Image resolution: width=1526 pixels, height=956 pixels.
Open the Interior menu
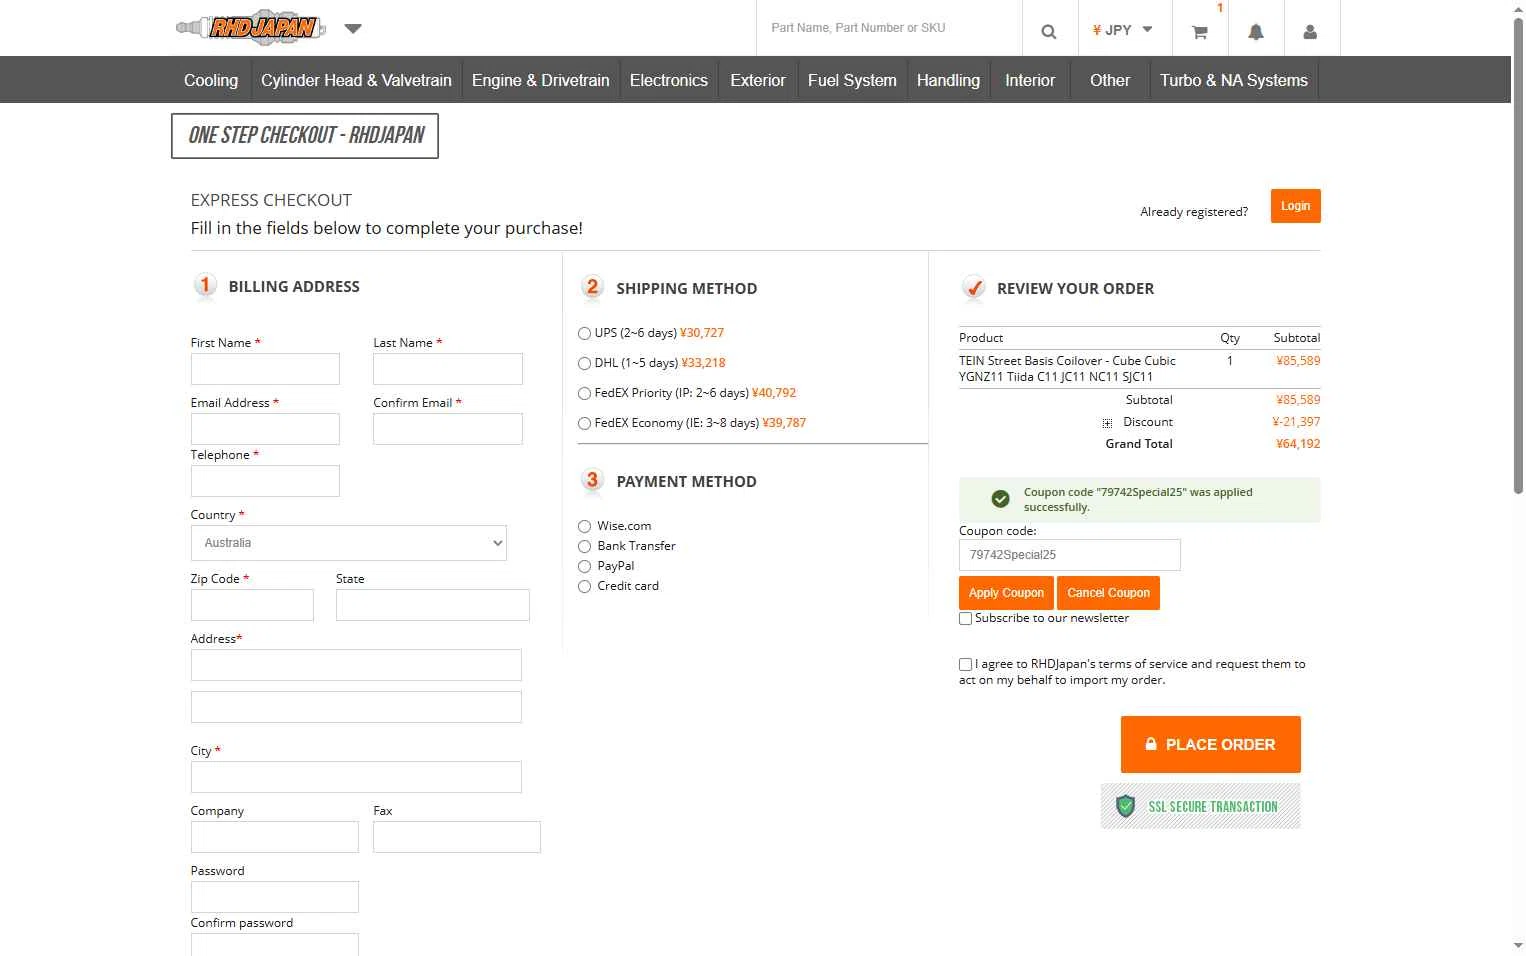tap(1030, 80)
